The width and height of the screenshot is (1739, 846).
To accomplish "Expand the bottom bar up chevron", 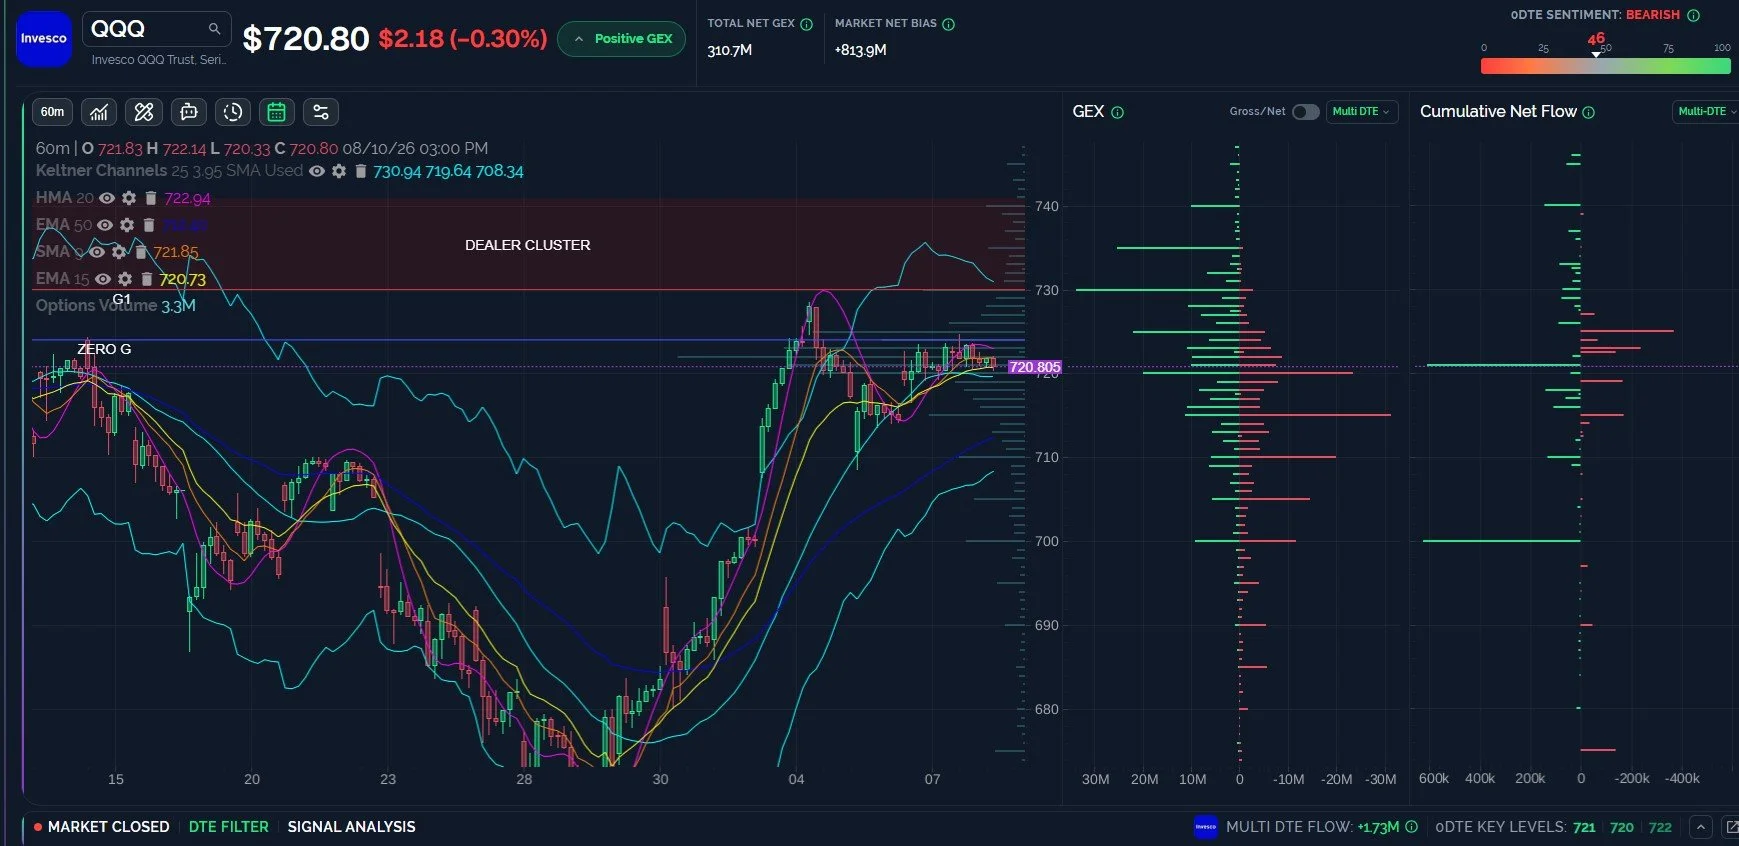I will pos(1701,827).
